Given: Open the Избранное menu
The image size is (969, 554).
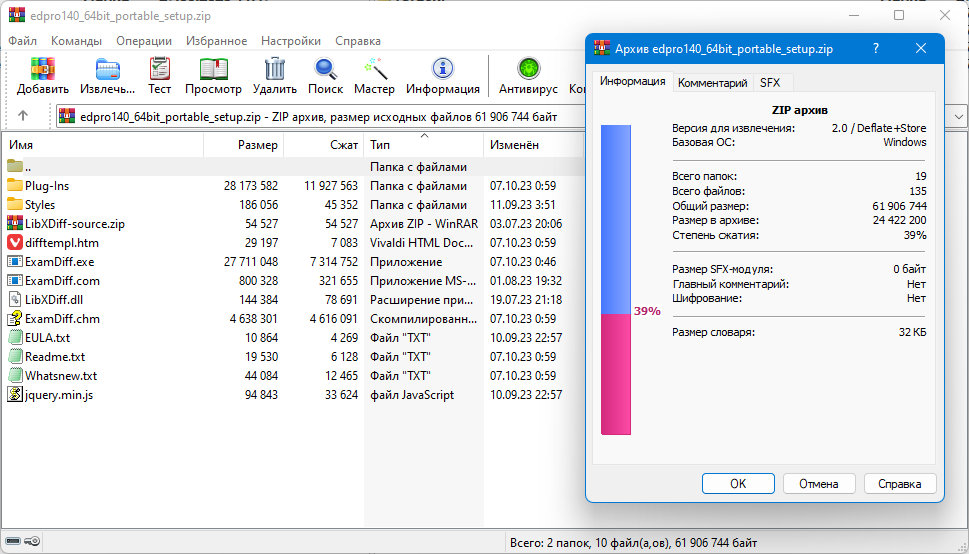Looking at the screenshot, I should 216,41.
